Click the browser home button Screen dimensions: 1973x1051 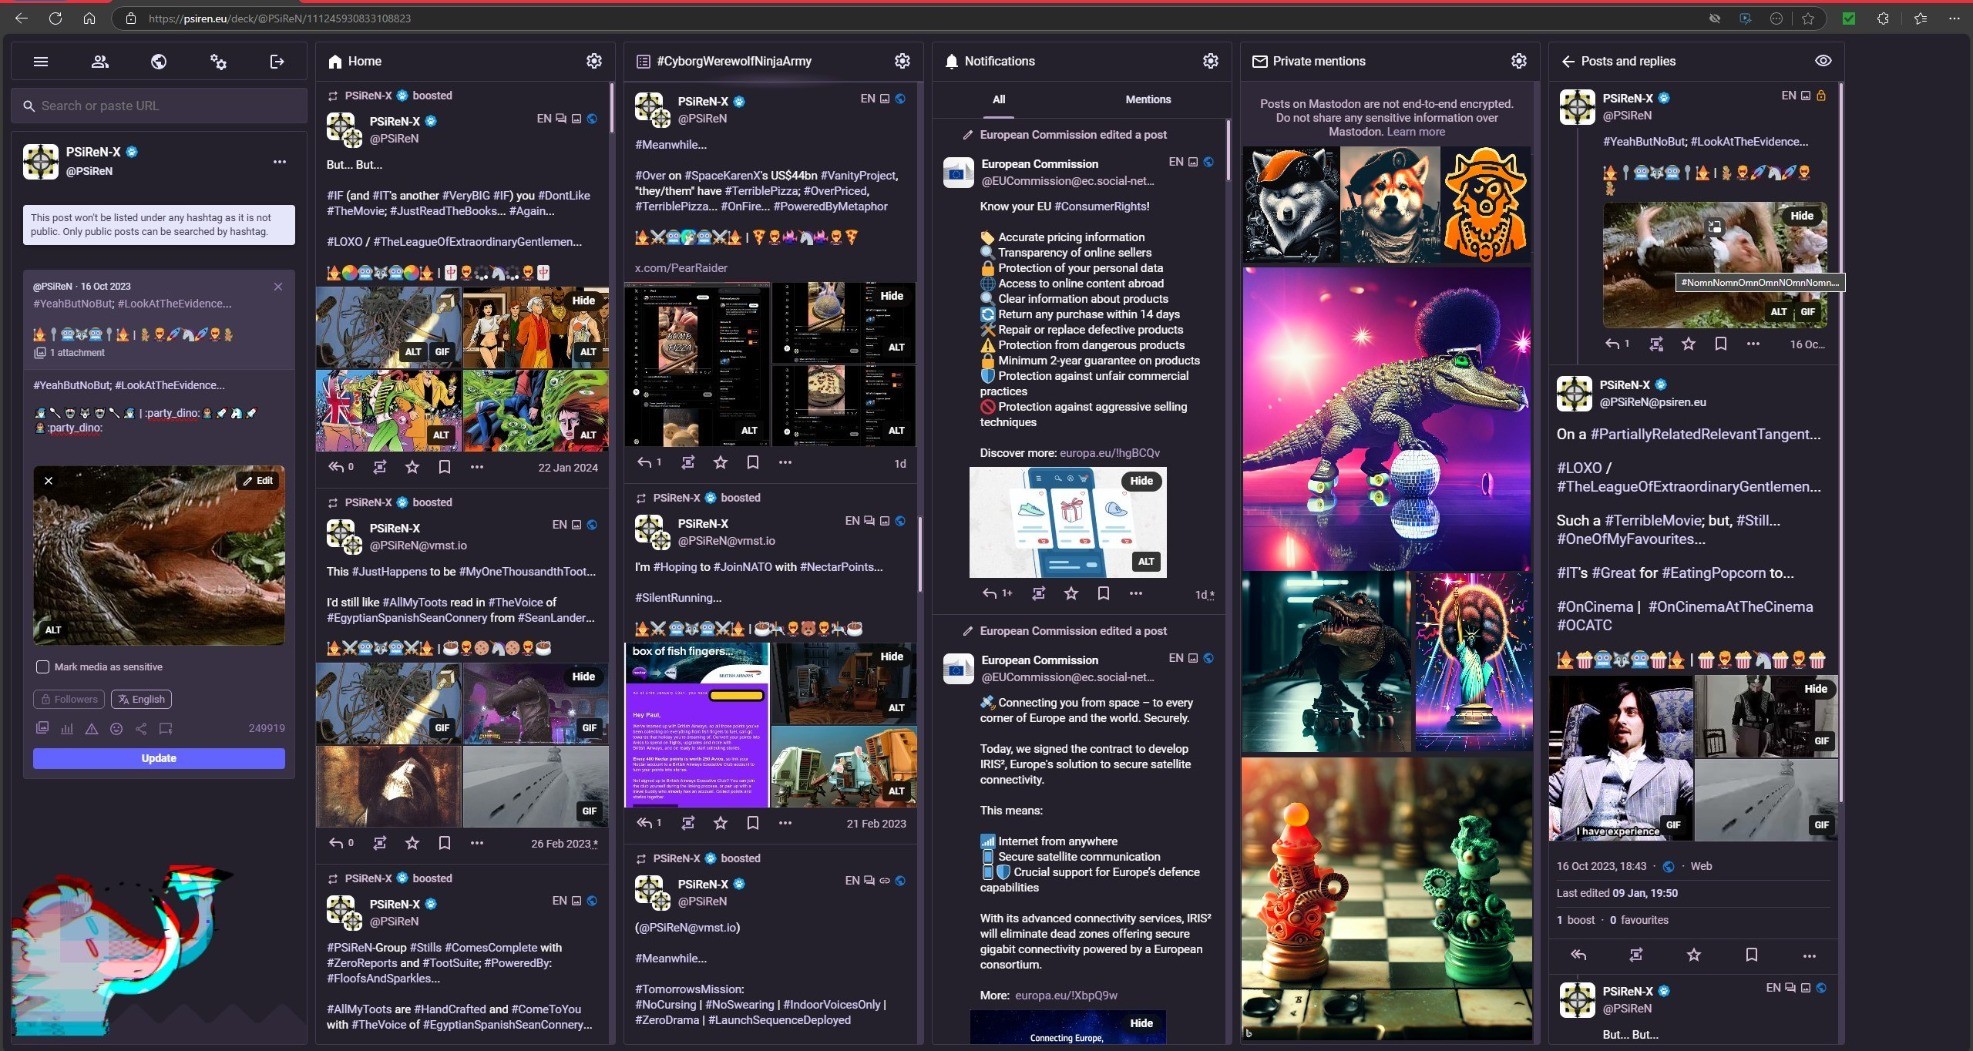[89, 18]
